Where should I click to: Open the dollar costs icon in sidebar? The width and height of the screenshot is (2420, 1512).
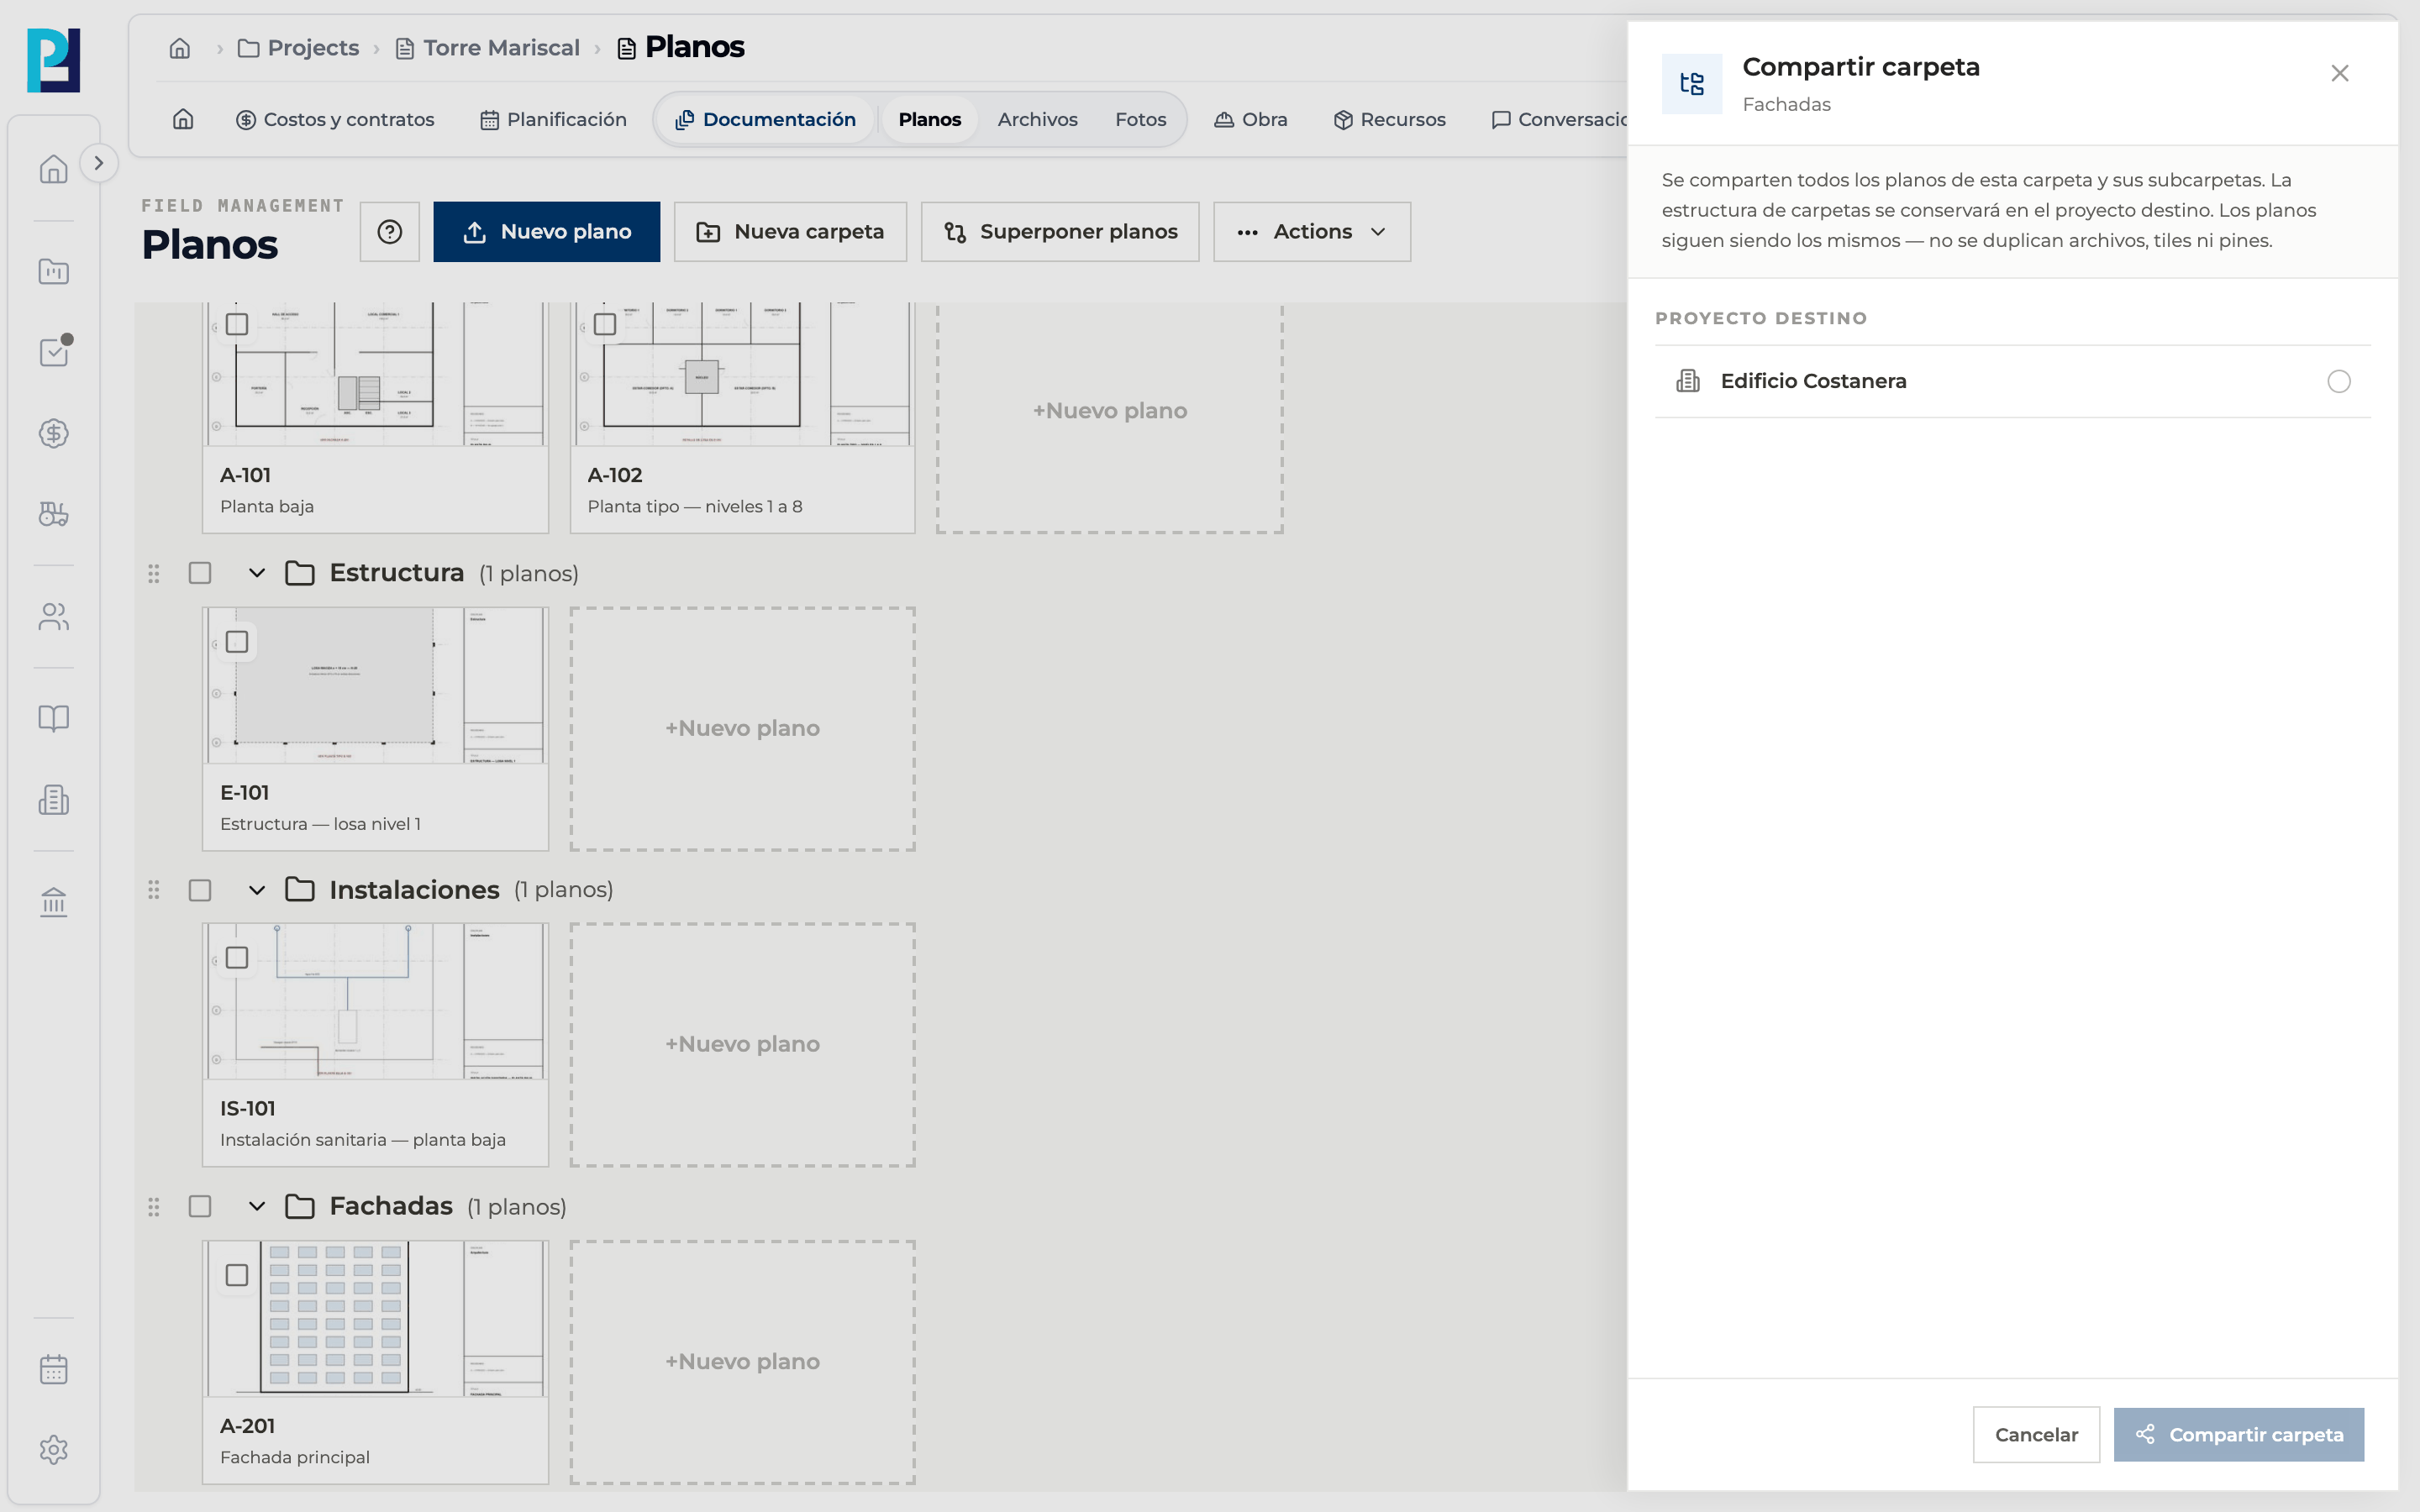coord(54,433)
